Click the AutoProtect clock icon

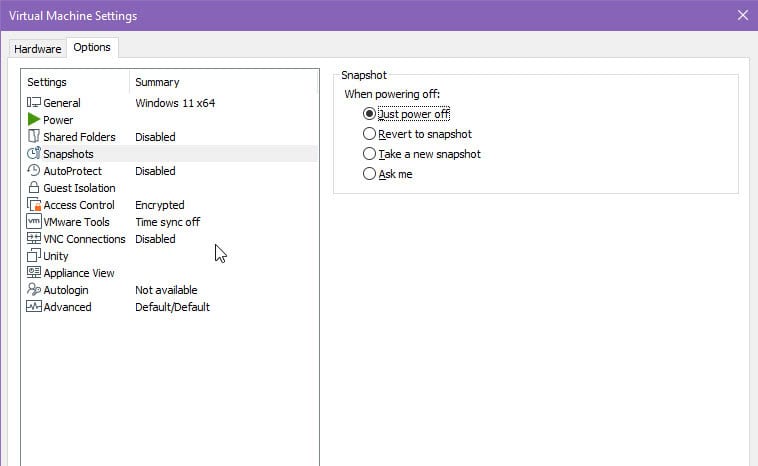pyautogui.click(x=34, y=171)
